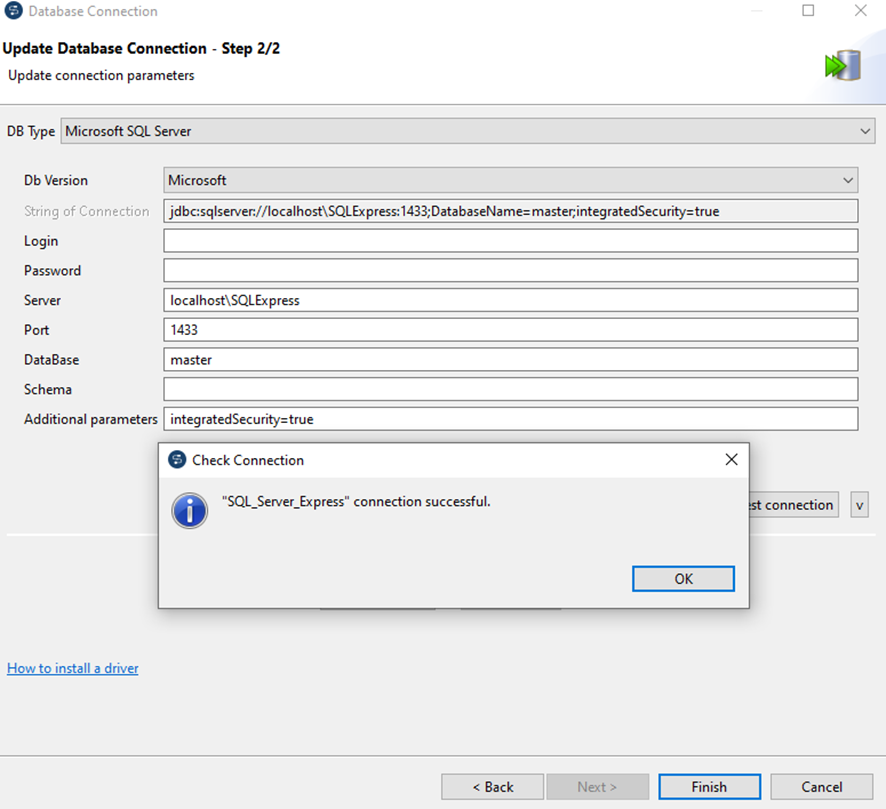Click the info icon in Check Connection dialog
The width and height of the screenshot is (886, 809).
(190, 510)
